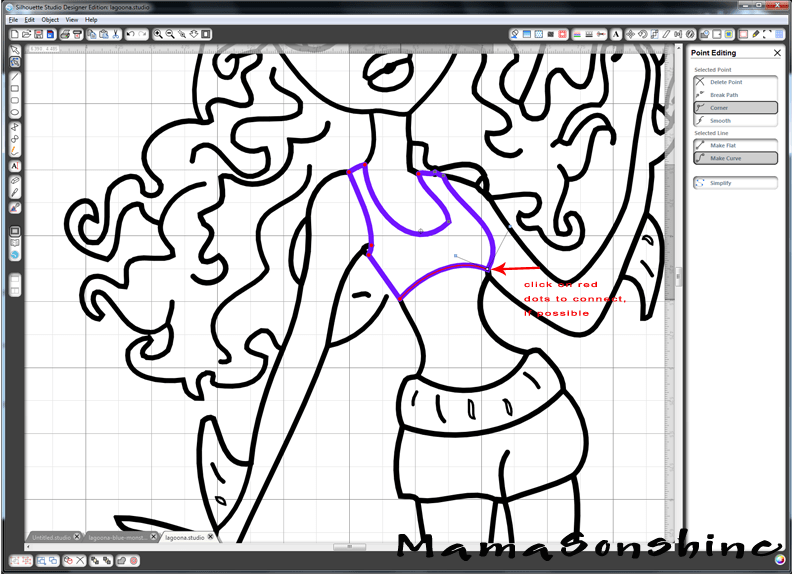This screenshot has height=576, width=792.
Task: Open the File menu
Action: [13, 19]
